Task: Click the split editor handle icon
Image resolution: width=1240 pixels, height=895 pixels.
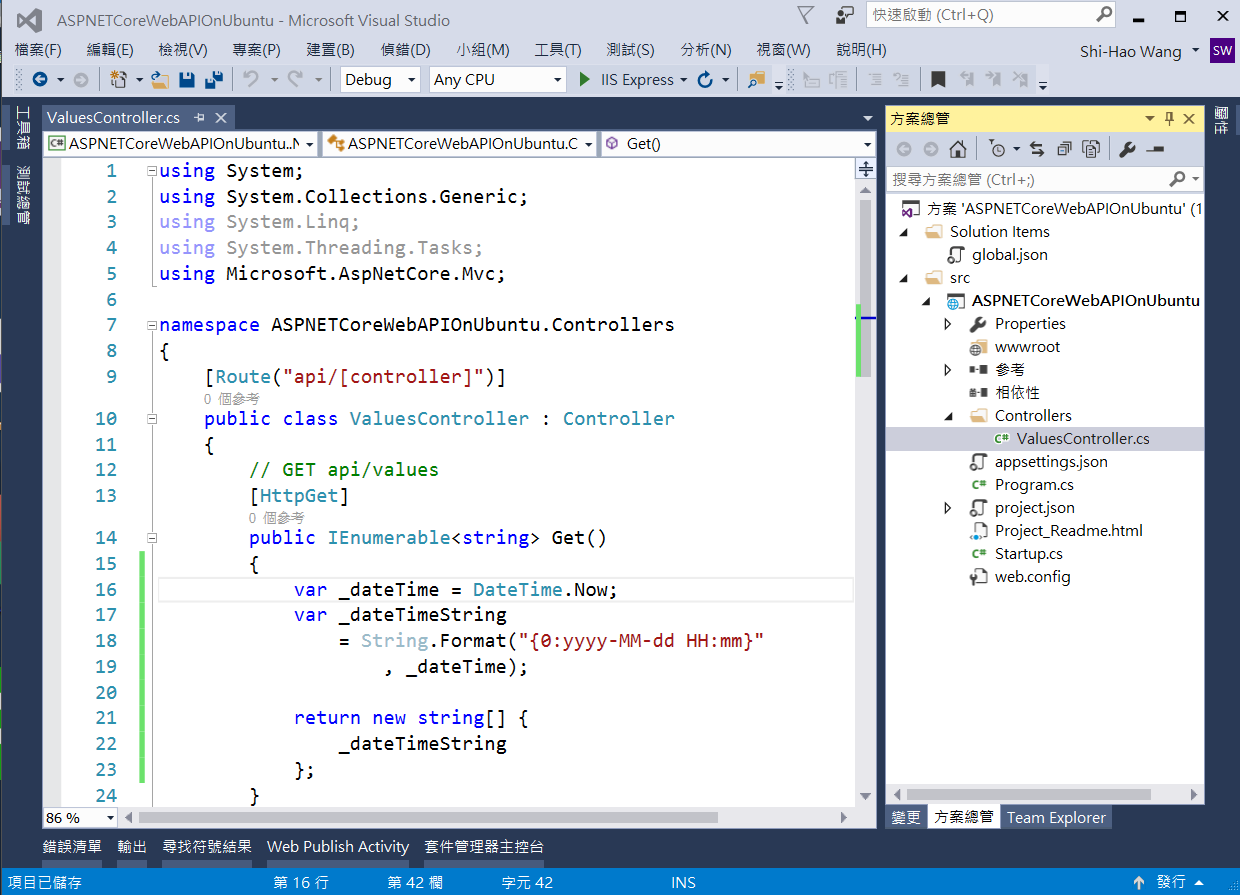Action: tap(866, 171)
